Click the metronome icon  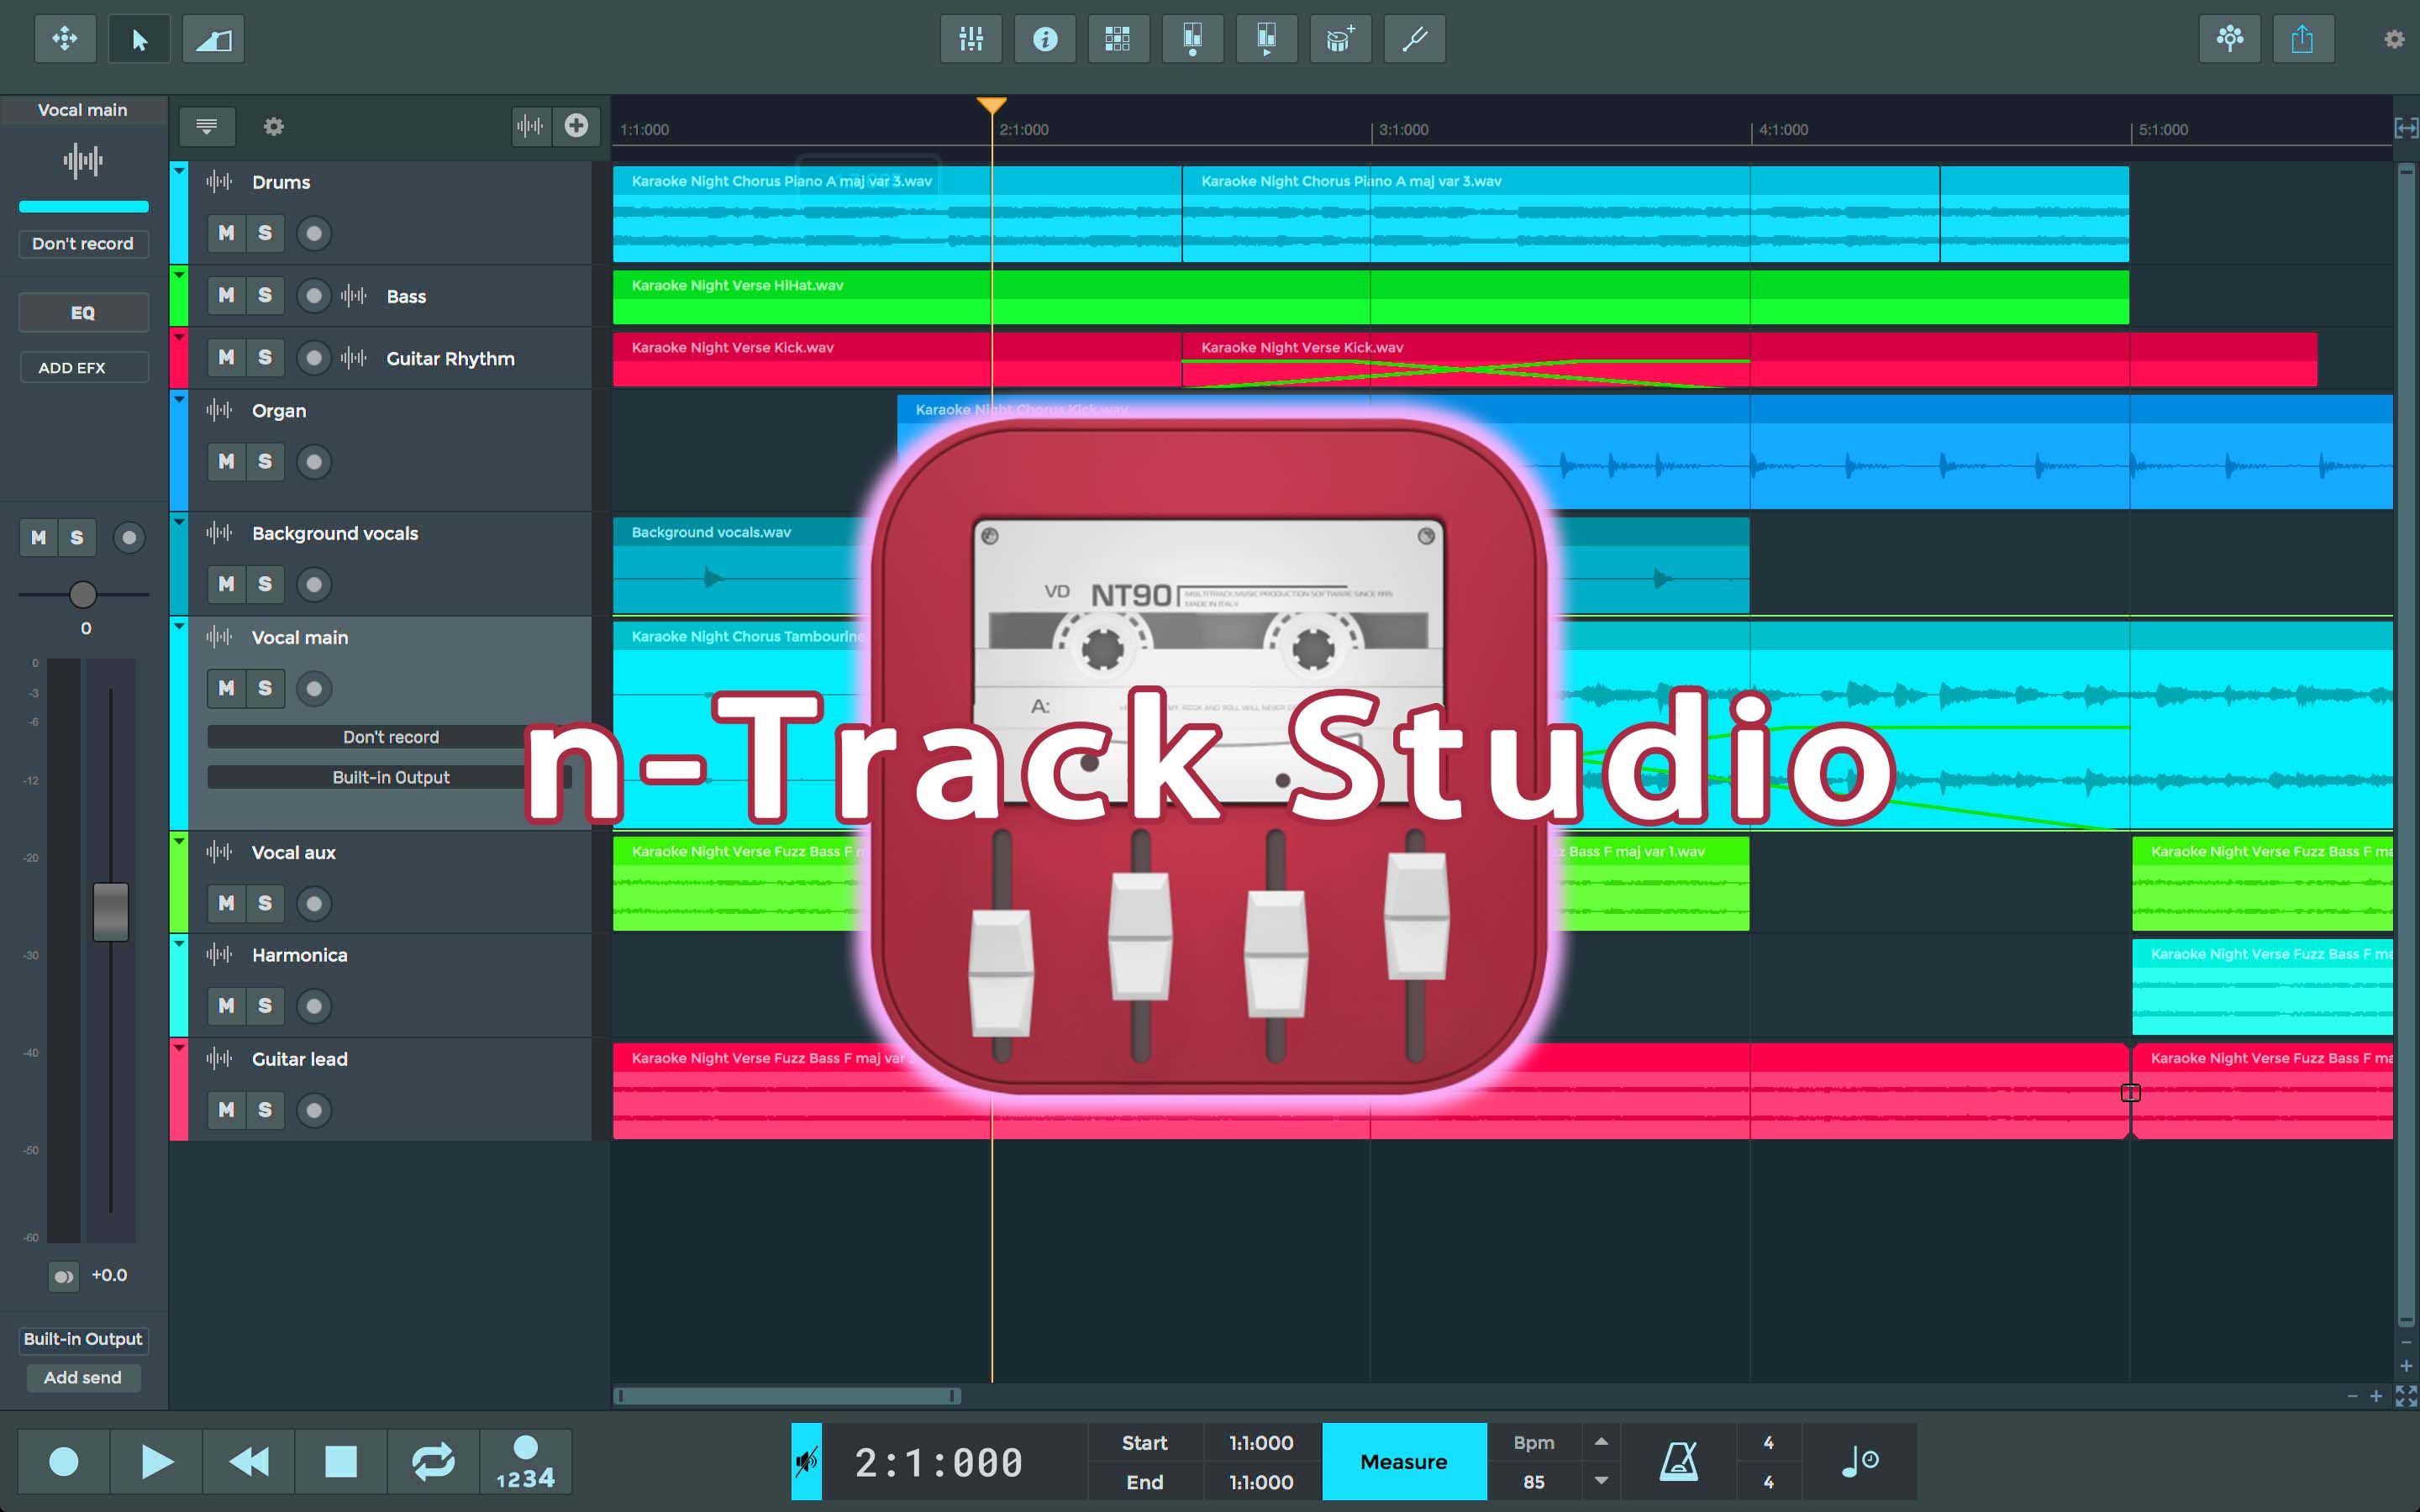pyautogui.click(x=1679, y=1461)
